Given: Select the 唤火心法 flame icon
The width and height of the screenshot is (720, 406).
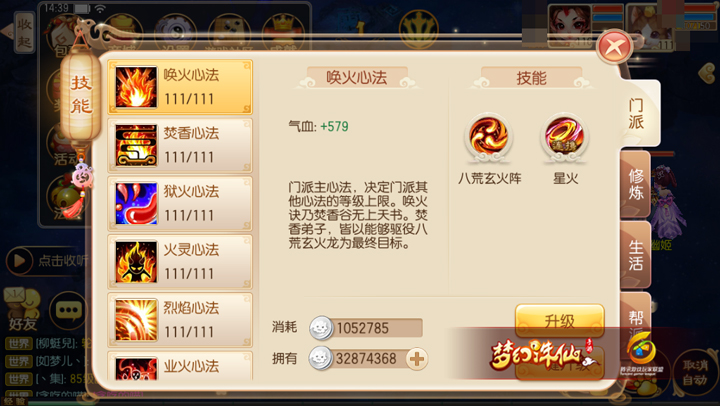Looking at the screenshot, I should (x=136, y=87).
